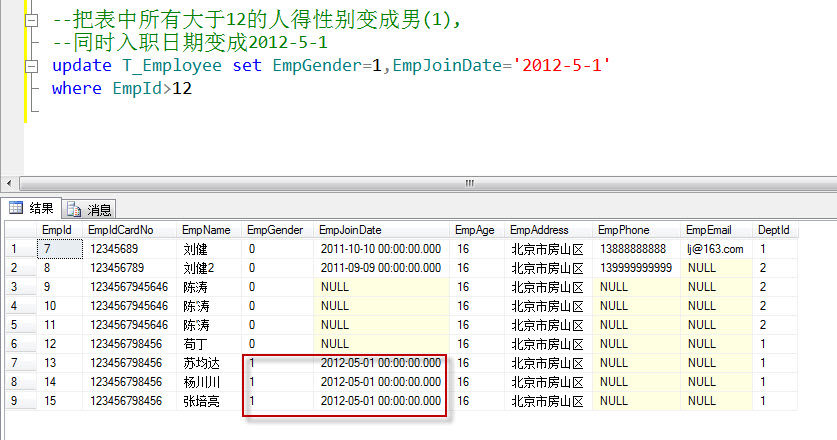Click the phone cell 139999999999

click(x=636, y=268)
